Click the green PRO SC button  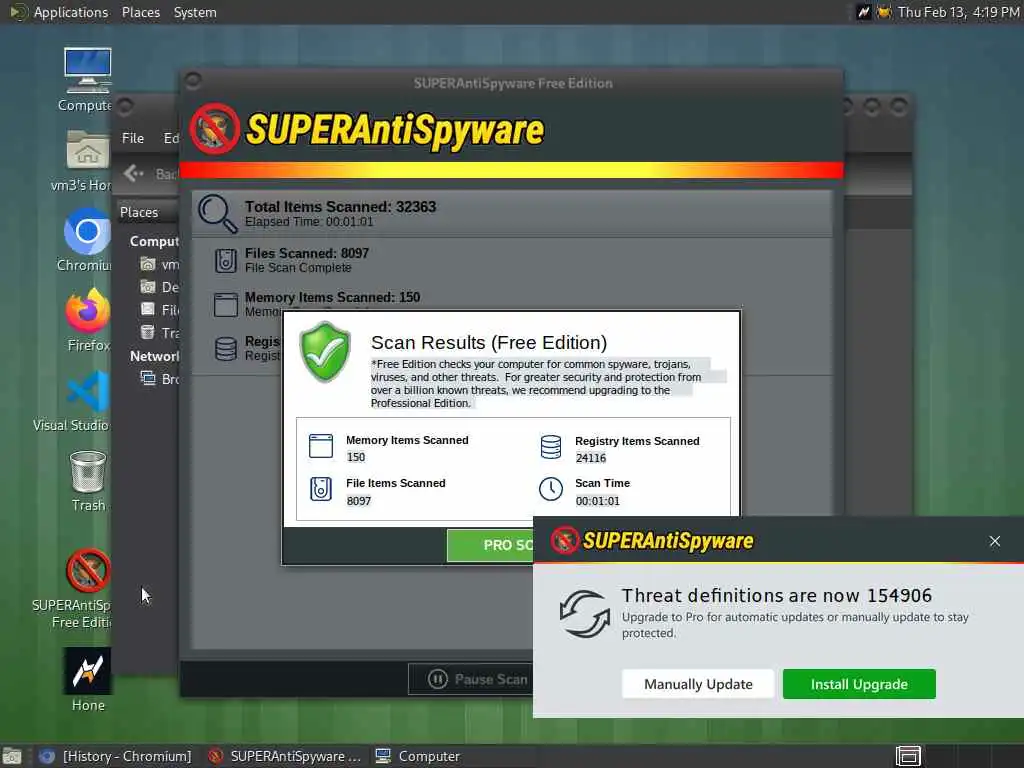pos(490,545)
